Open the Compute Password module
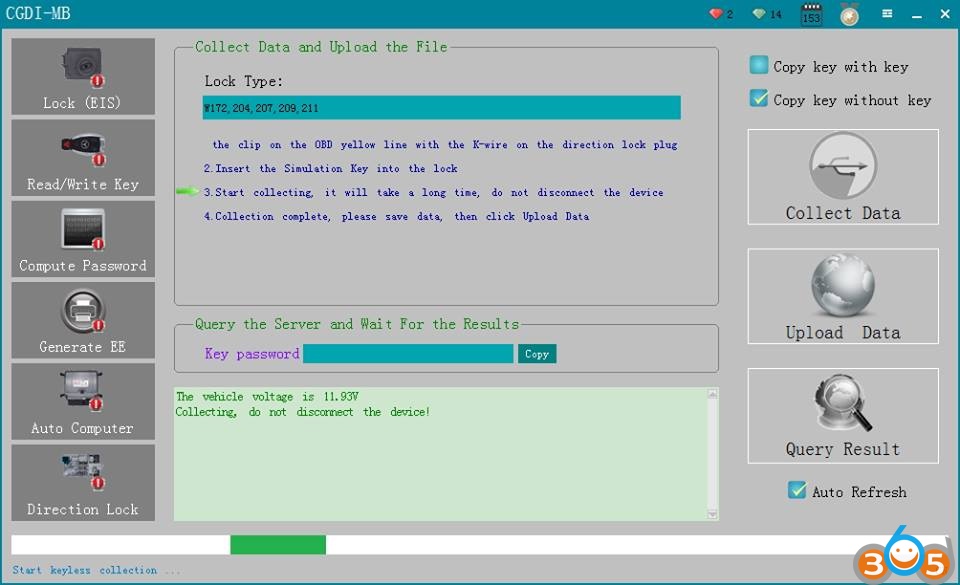 click(x=83, y=239)
